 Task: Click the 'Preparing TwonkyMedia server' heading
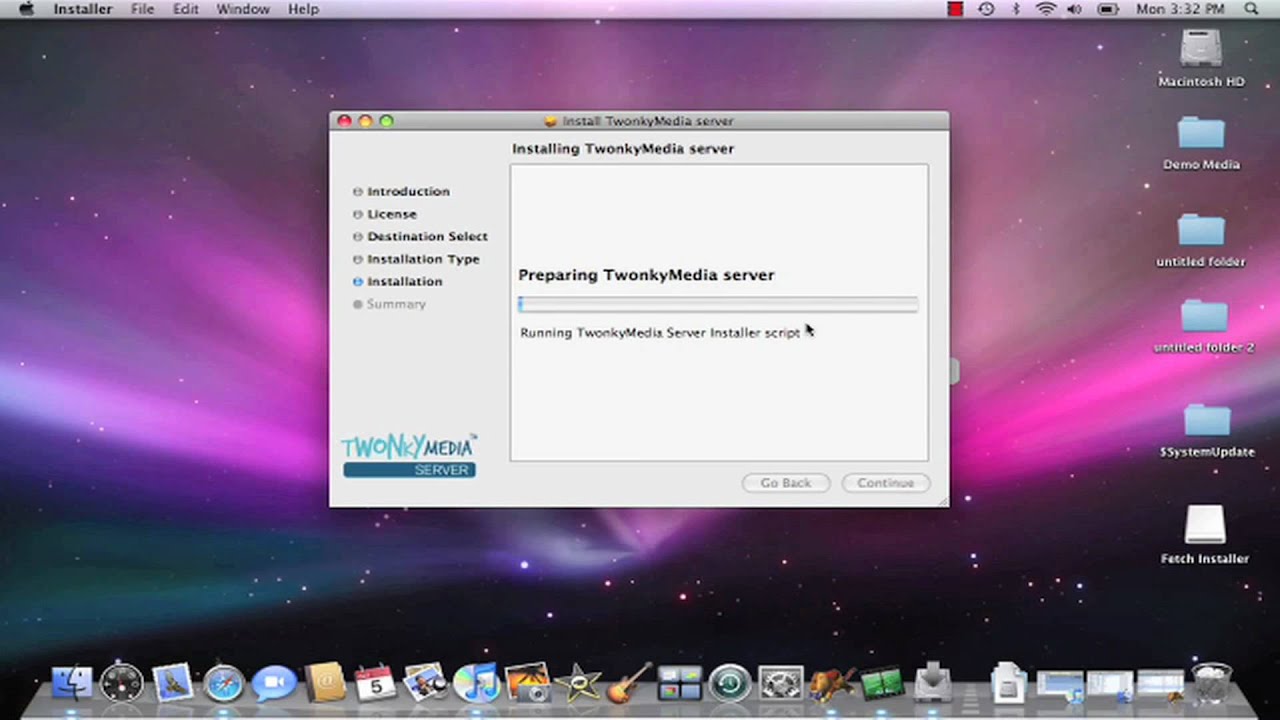(646, 275)
